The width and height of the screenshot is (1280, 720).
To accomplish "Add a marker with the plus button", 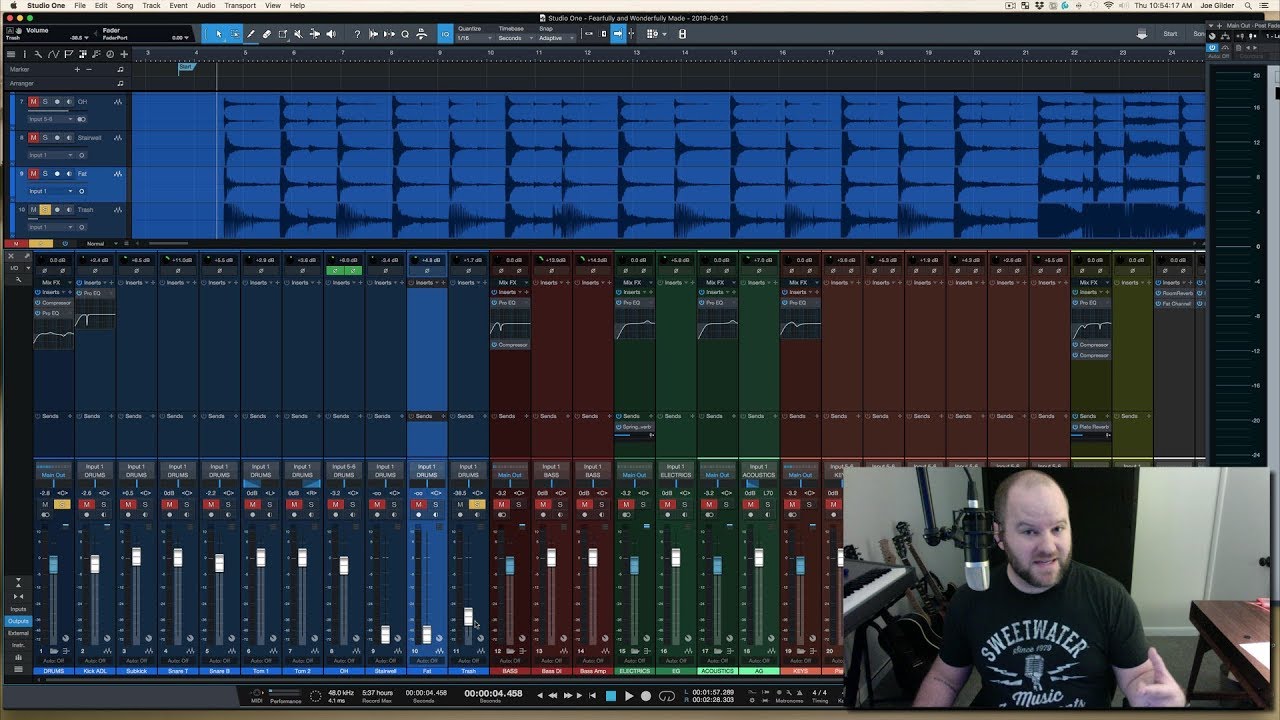I will [77, 69].
